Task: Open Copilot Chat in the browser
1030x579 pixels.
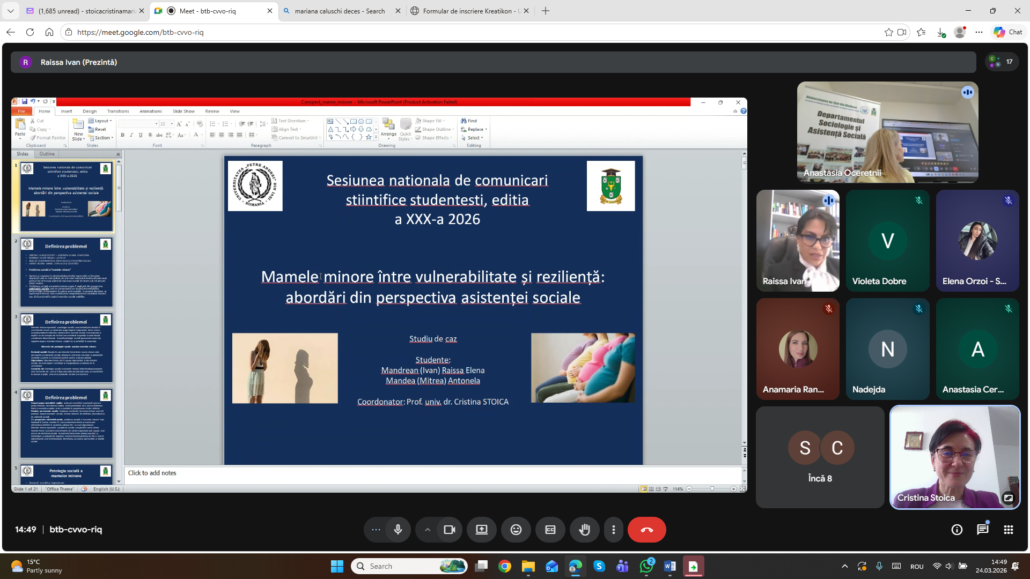Action: tap(1008, 32)
